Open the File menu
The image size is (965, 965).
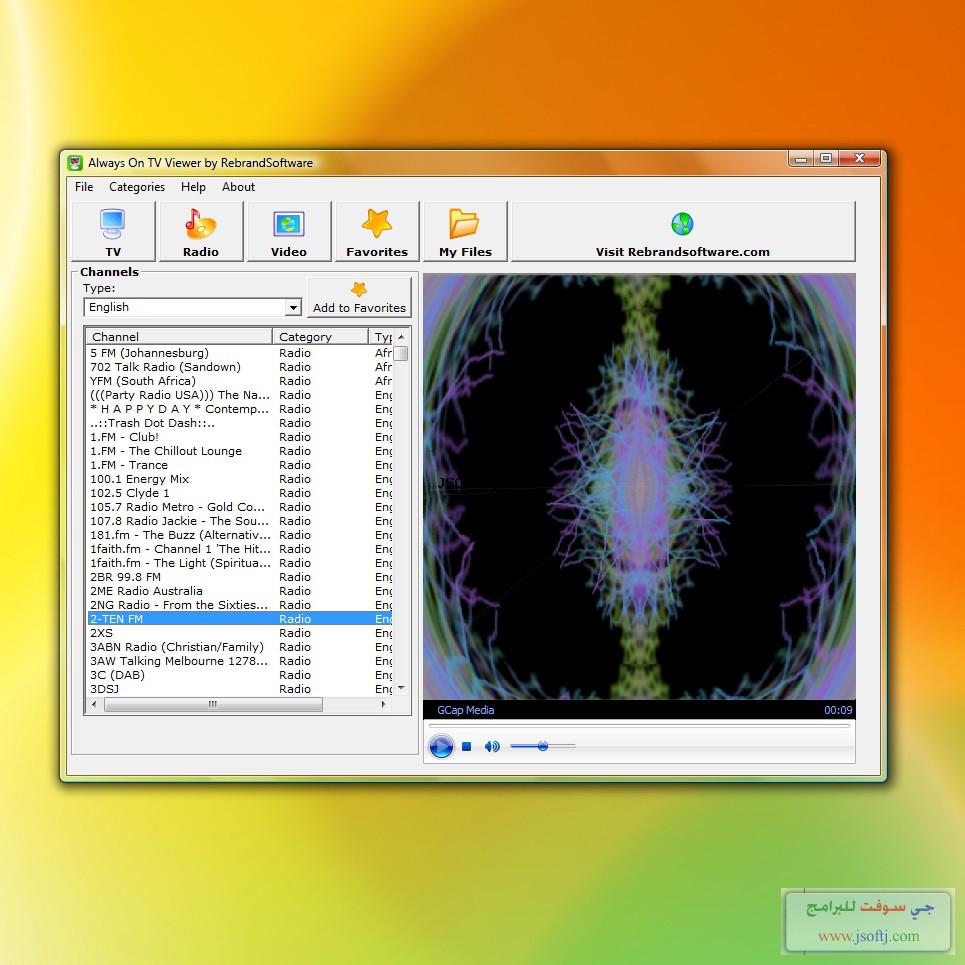pos(84,187)
